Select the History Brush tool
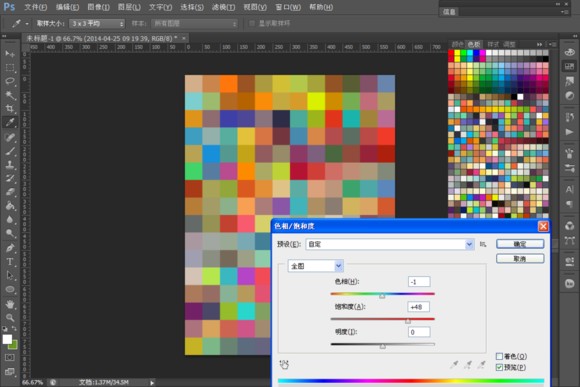 (10, 178)
